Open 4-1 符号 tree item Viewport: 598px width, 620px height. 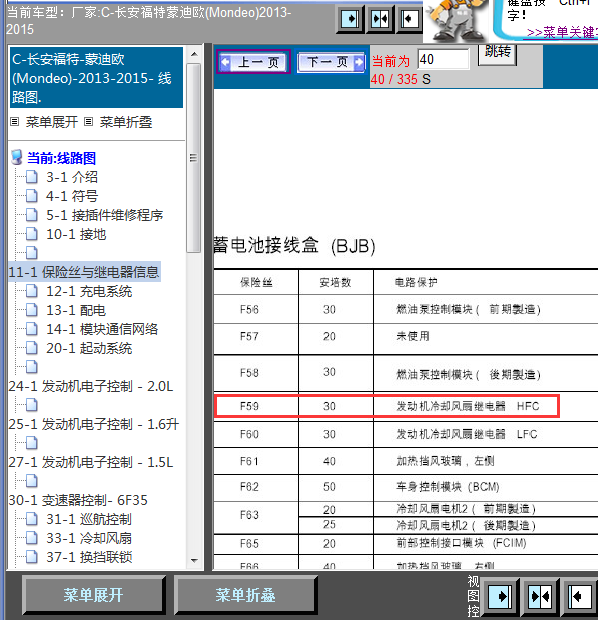click(72, 196)
